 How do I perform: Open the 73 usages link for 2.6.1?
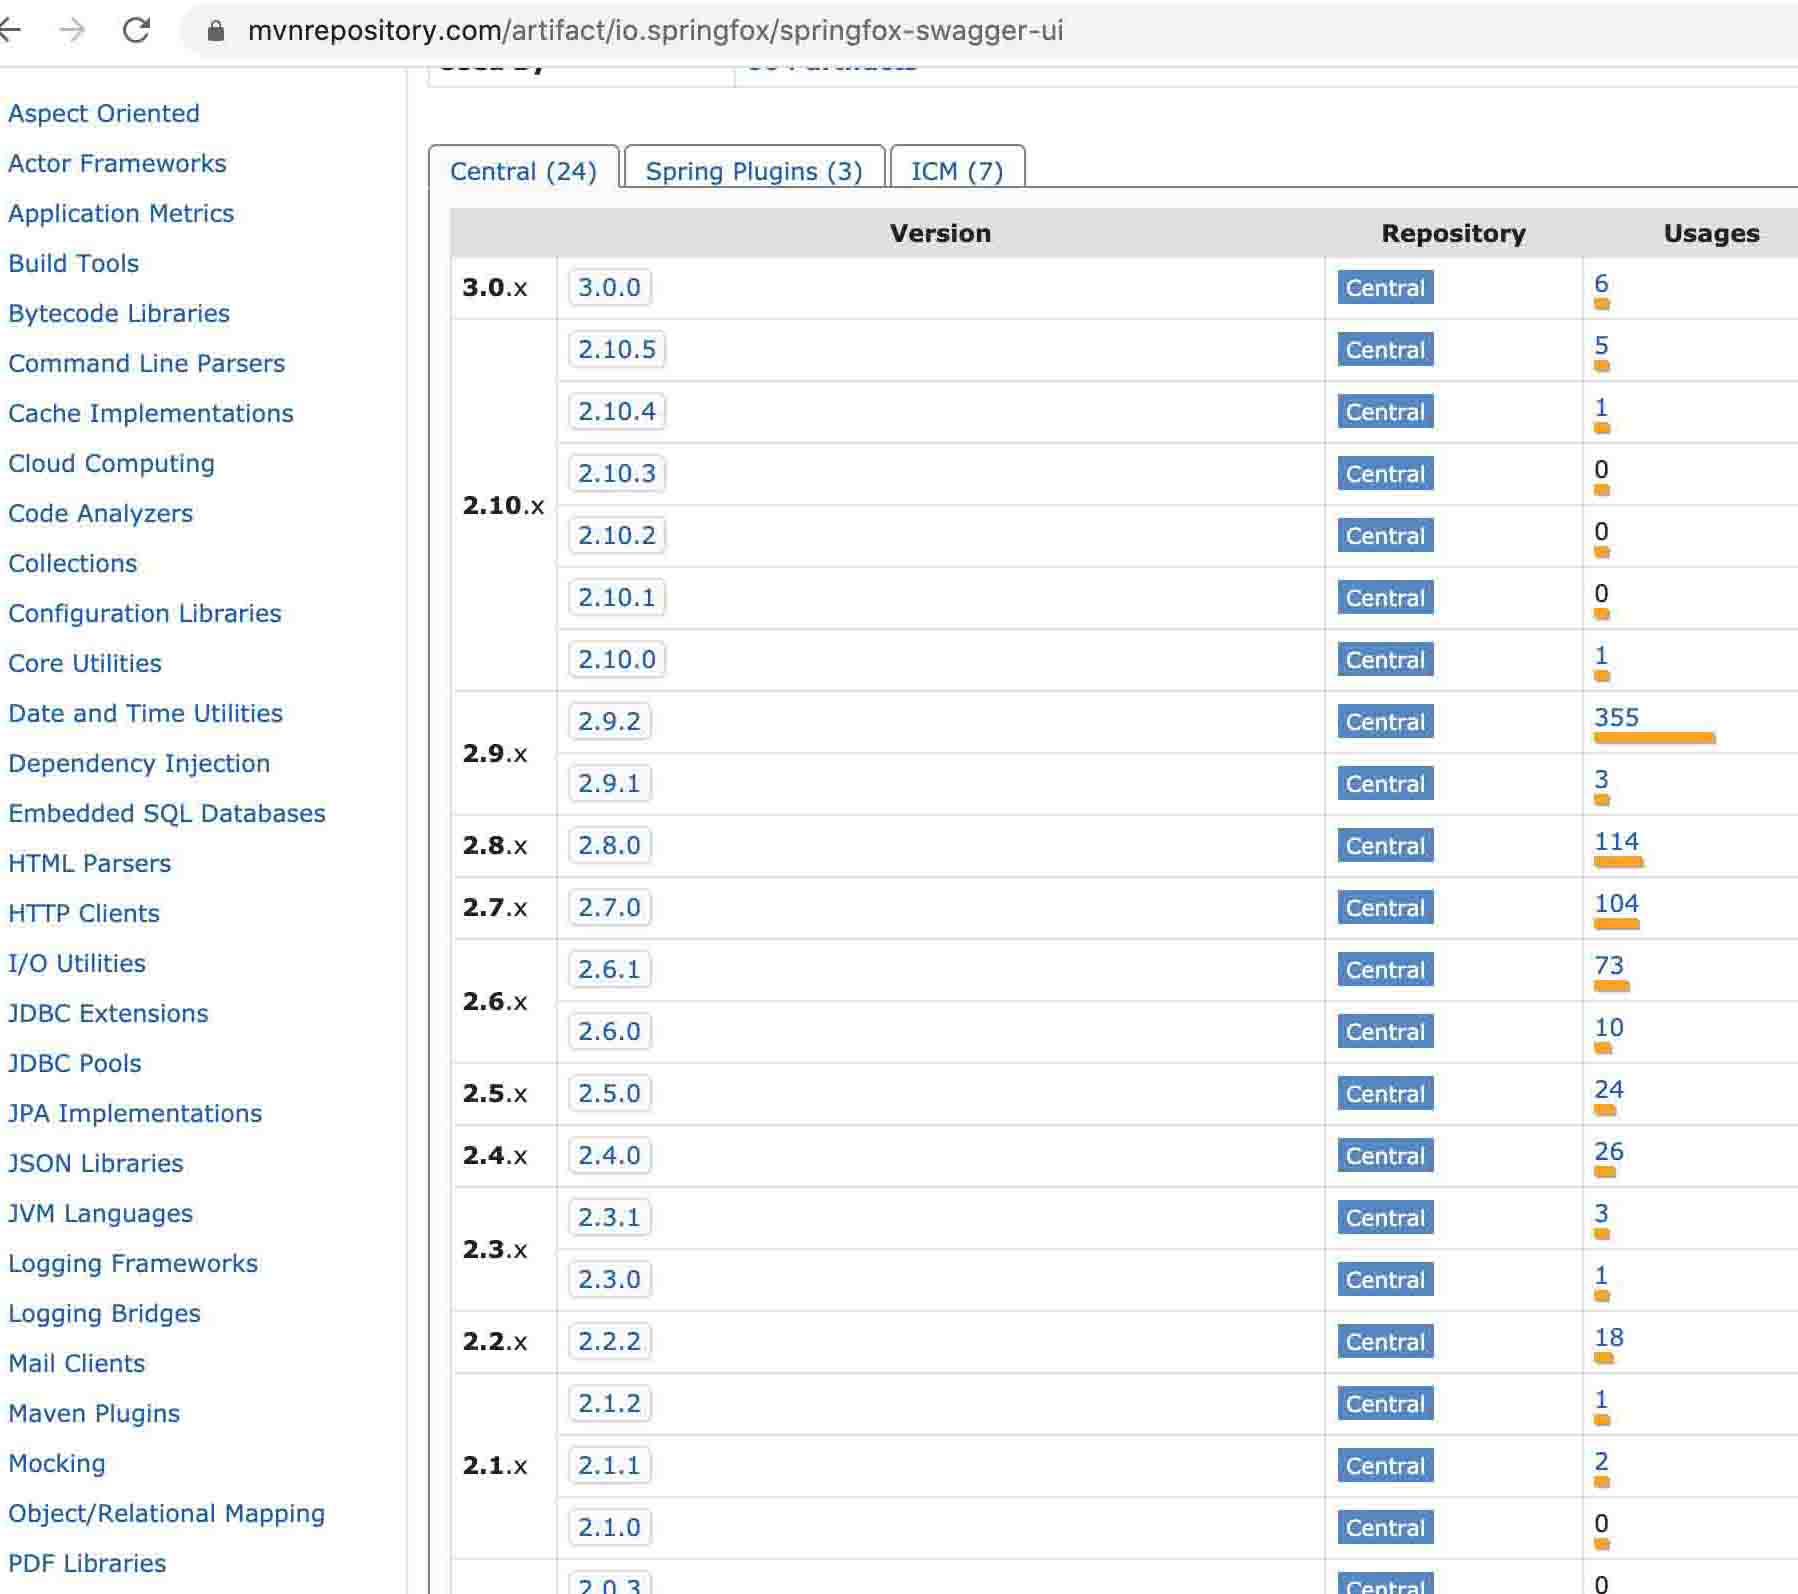pyautogui.click(x=1609, y=965)
